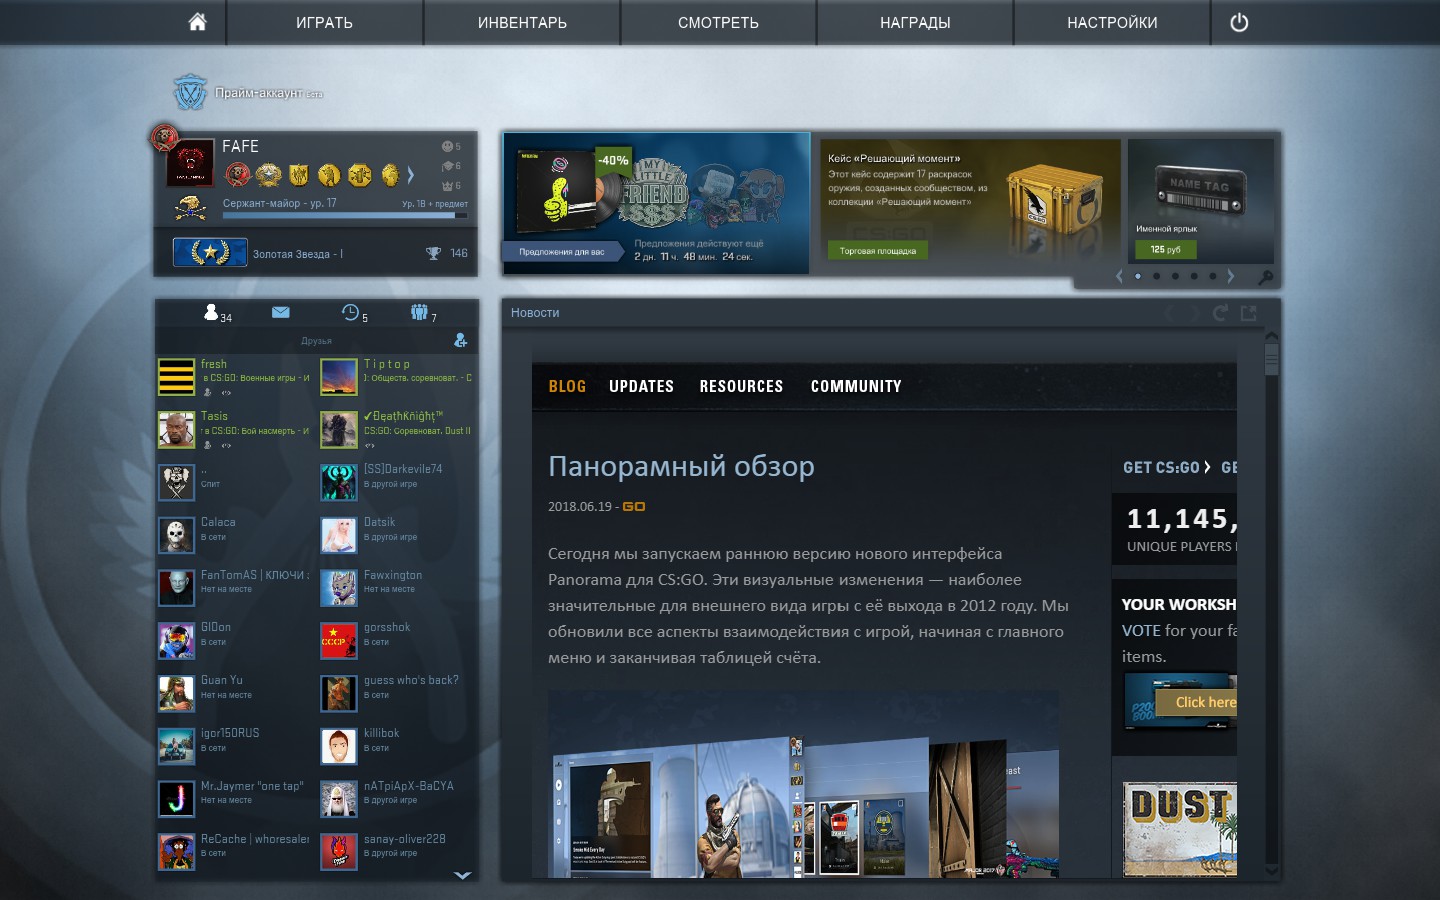The image size is (1440, 900).
Task: Click the Торговая площадка button
Action: click(x=877, y=251)
